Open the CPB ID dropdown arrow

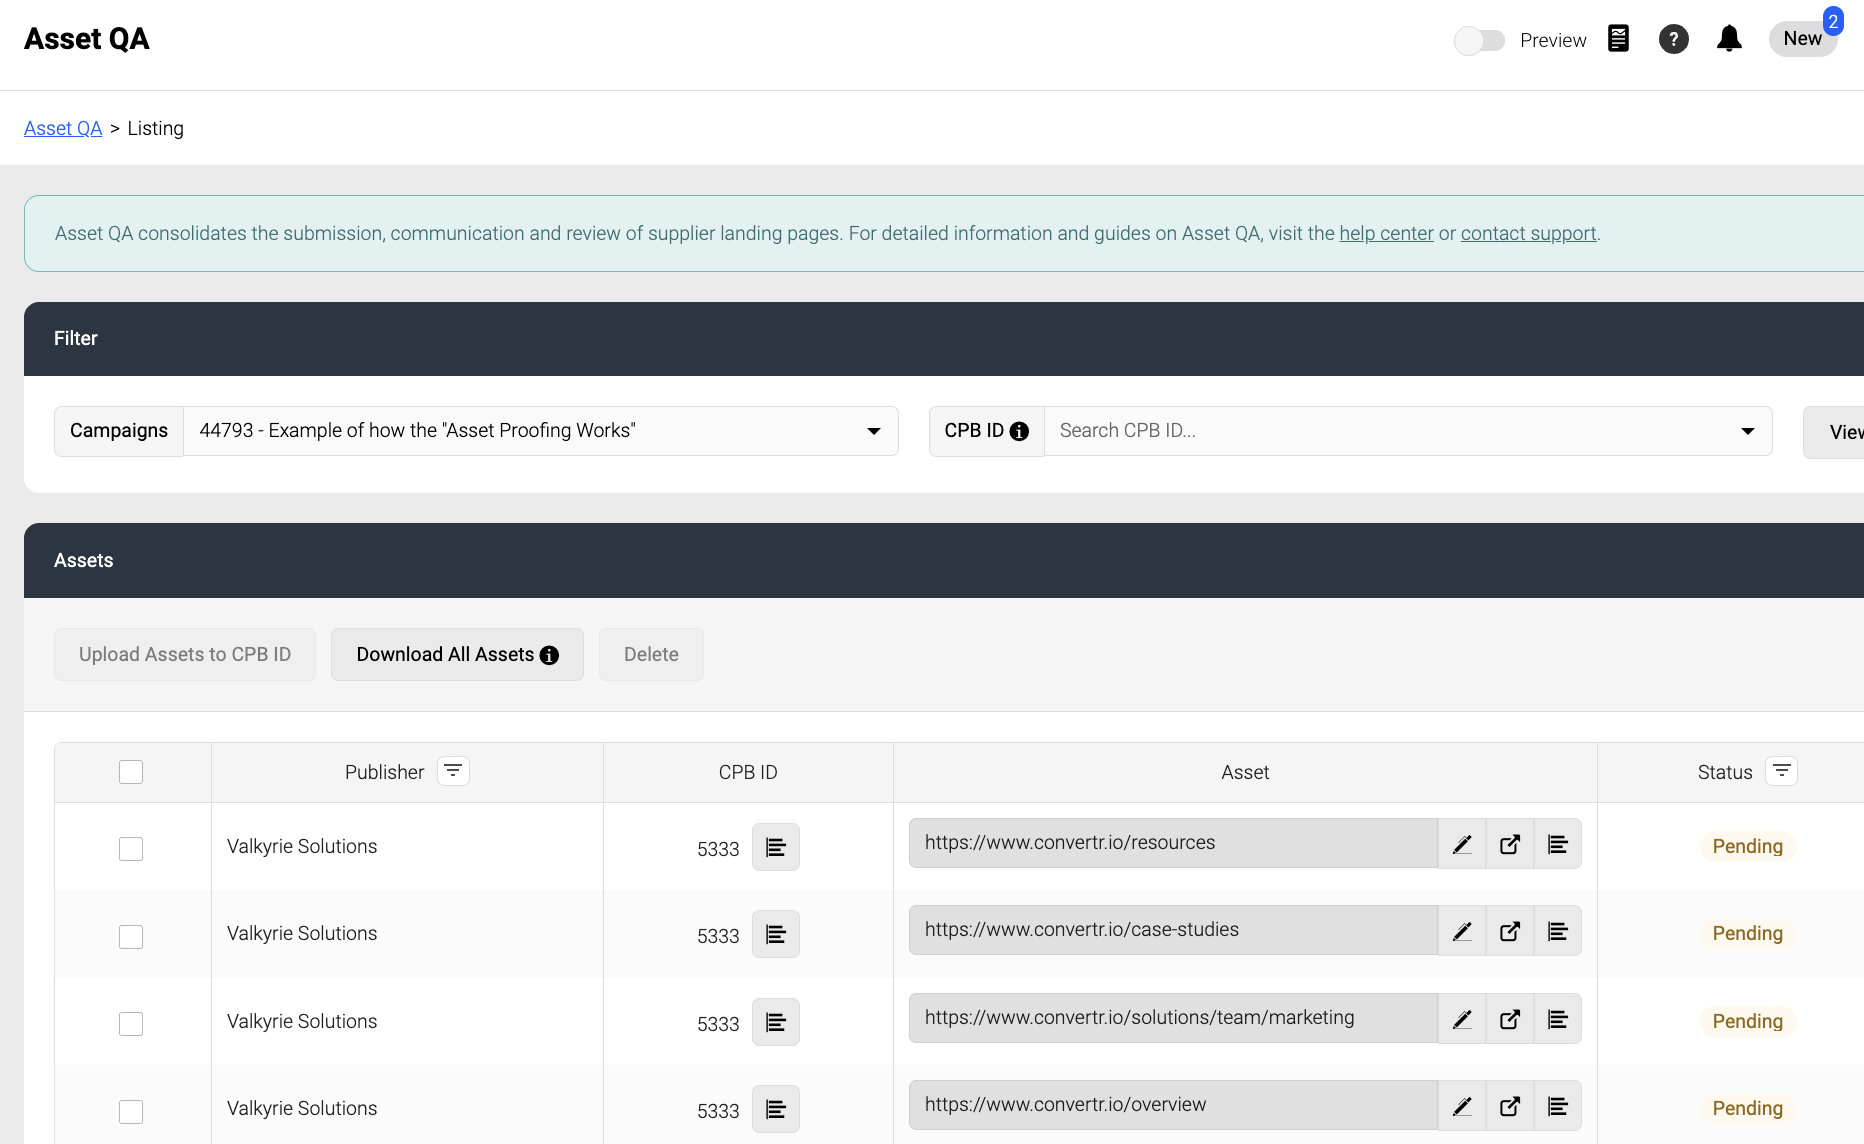(x=1748, y=431)
